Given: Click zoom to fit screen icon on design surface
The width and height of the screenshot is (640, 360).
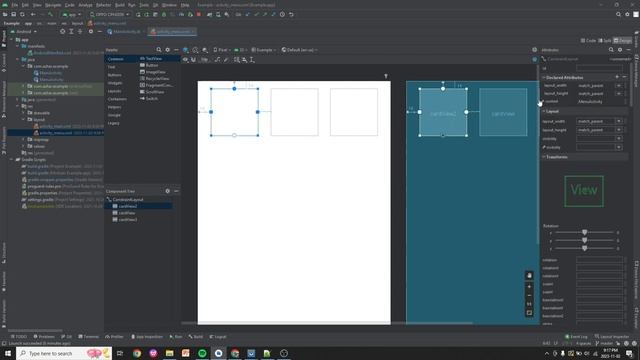Looking at the screenshot, I should pos(529,313).
